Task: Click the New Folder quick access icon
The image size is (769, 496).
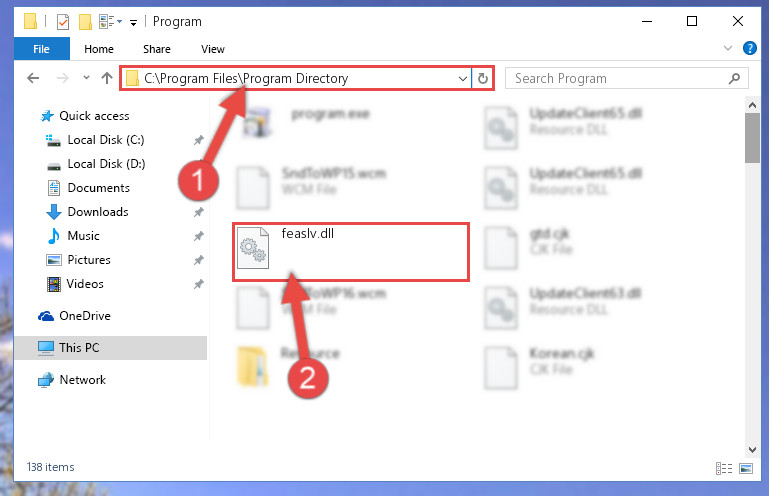Action: (x=85, y=22)
